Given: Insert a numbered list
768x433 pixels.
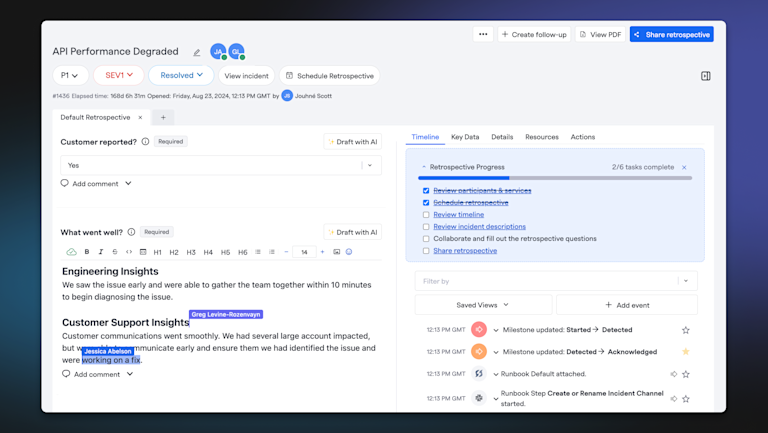Looking at the screenshot, I should (x=272, y=252).
